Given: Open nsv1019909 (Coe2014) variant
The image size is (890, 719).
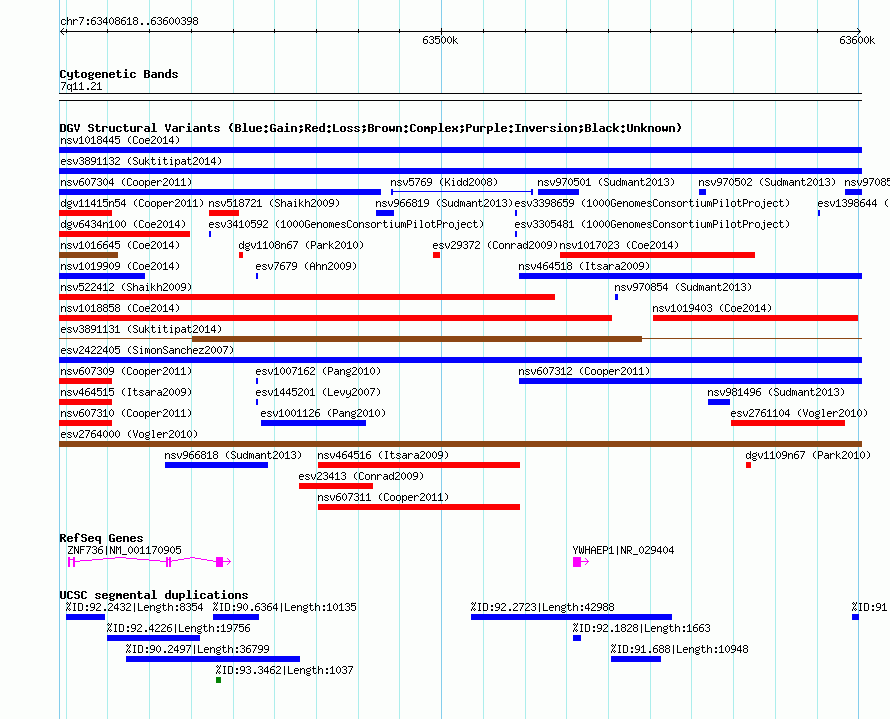Looking at the screenshot, I should [102, 276].
